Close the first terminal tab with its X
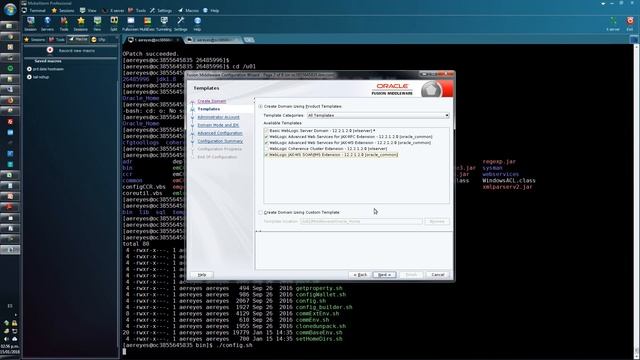Screen dimensions: 640x360 (178, 40)
